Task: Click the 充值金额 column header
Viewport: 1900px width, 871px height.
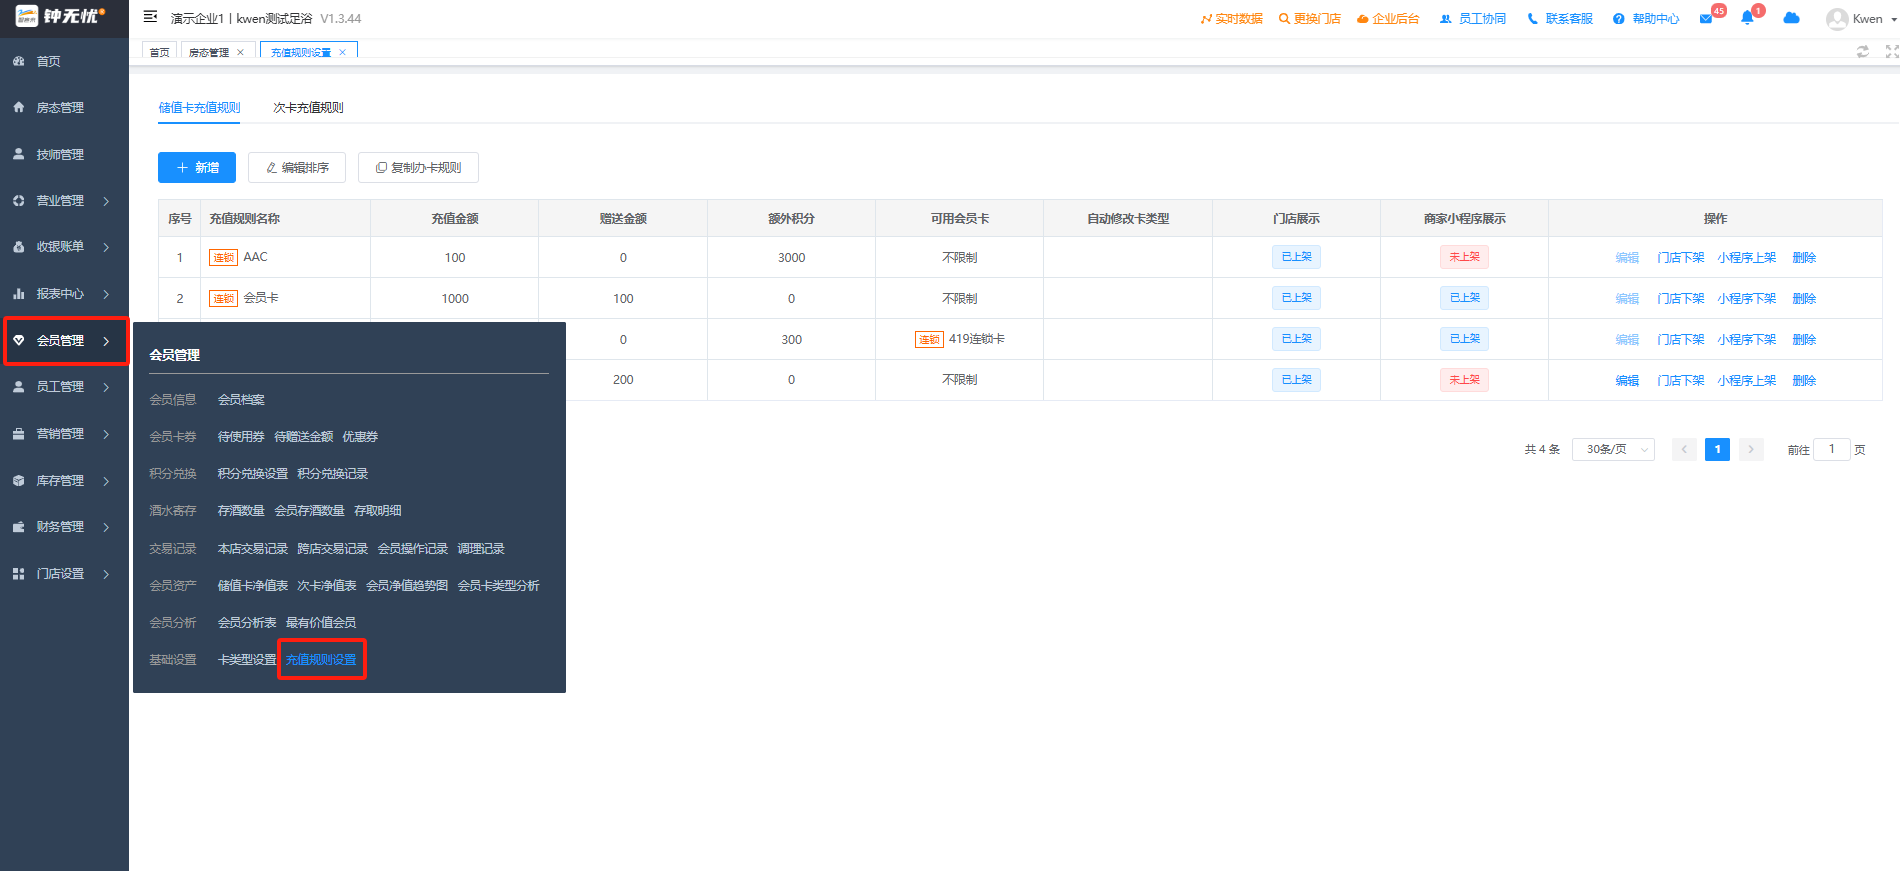Action: click(x=455, y=219)
